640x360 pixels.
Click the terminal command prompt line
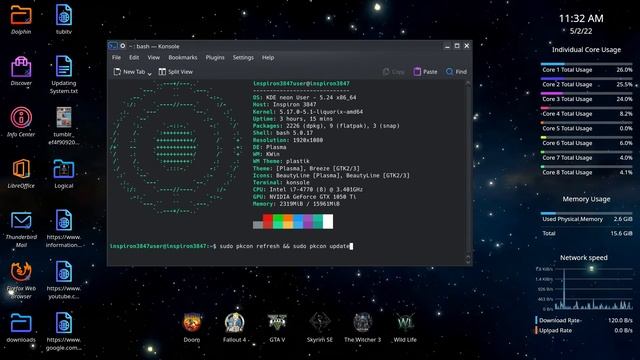(231, 246)
